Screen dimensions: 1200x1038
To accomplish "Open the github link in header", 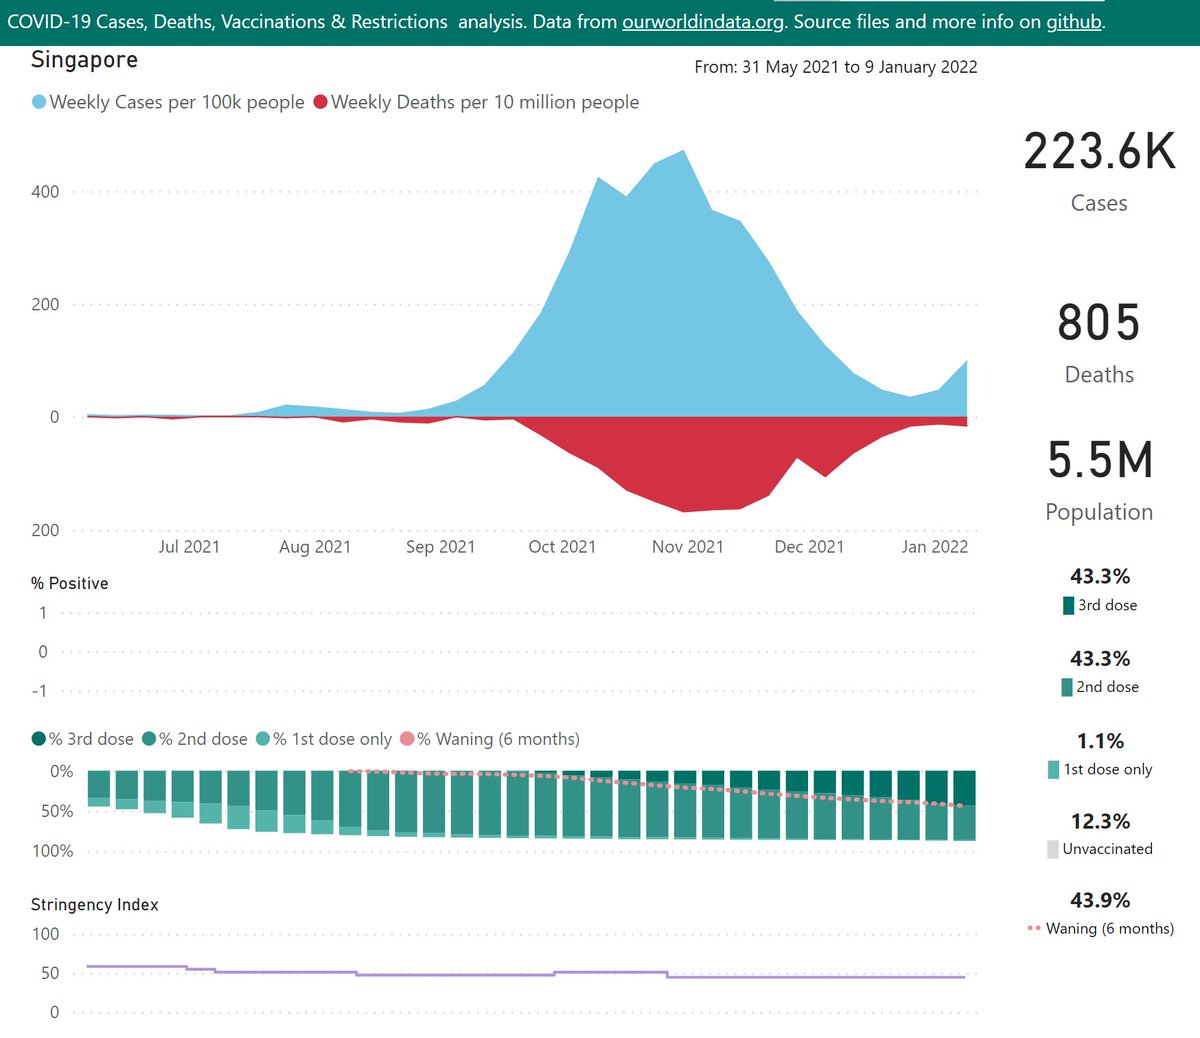I will pyautogui.click(x=1073, y=21).
